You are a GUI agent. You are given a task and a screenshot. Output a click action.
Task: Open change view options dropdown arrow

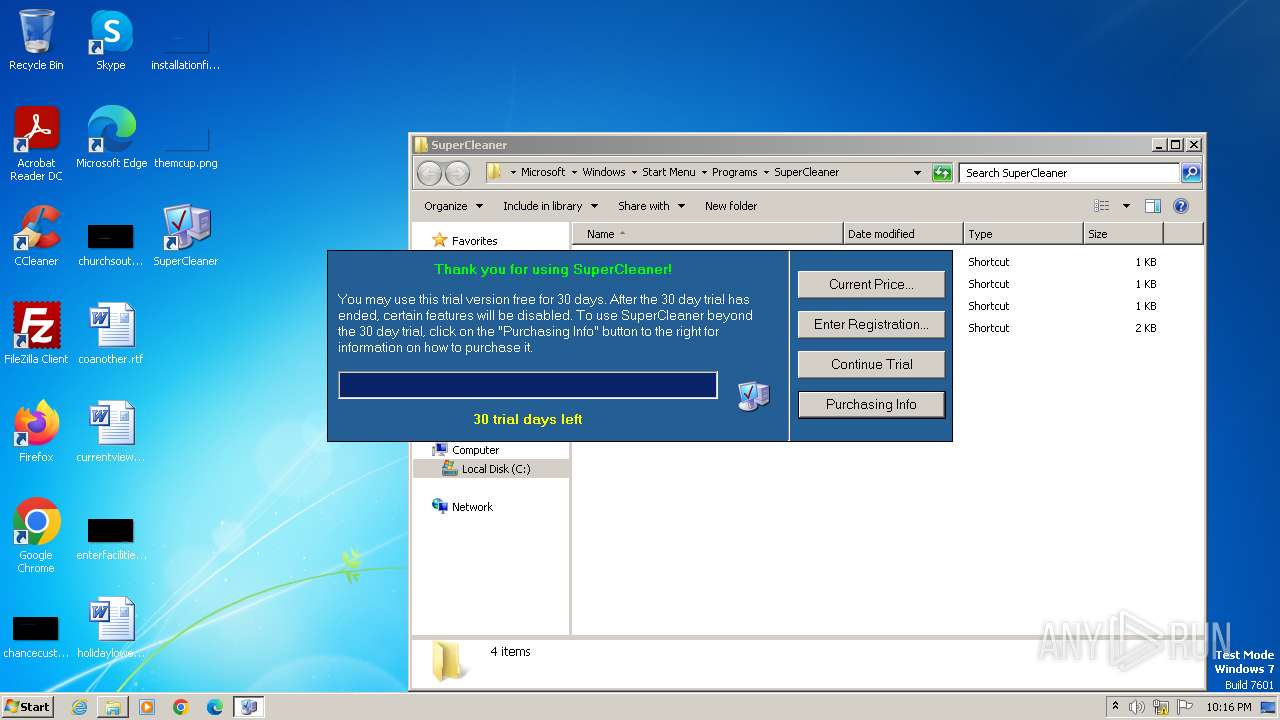click(x=1126, y=206)
